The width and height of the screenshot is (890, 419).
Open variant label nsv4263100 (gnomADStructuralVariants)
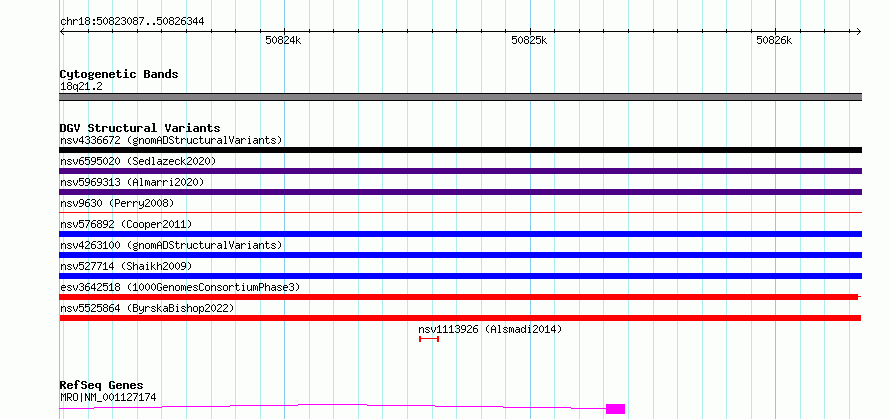coord(171,245)
